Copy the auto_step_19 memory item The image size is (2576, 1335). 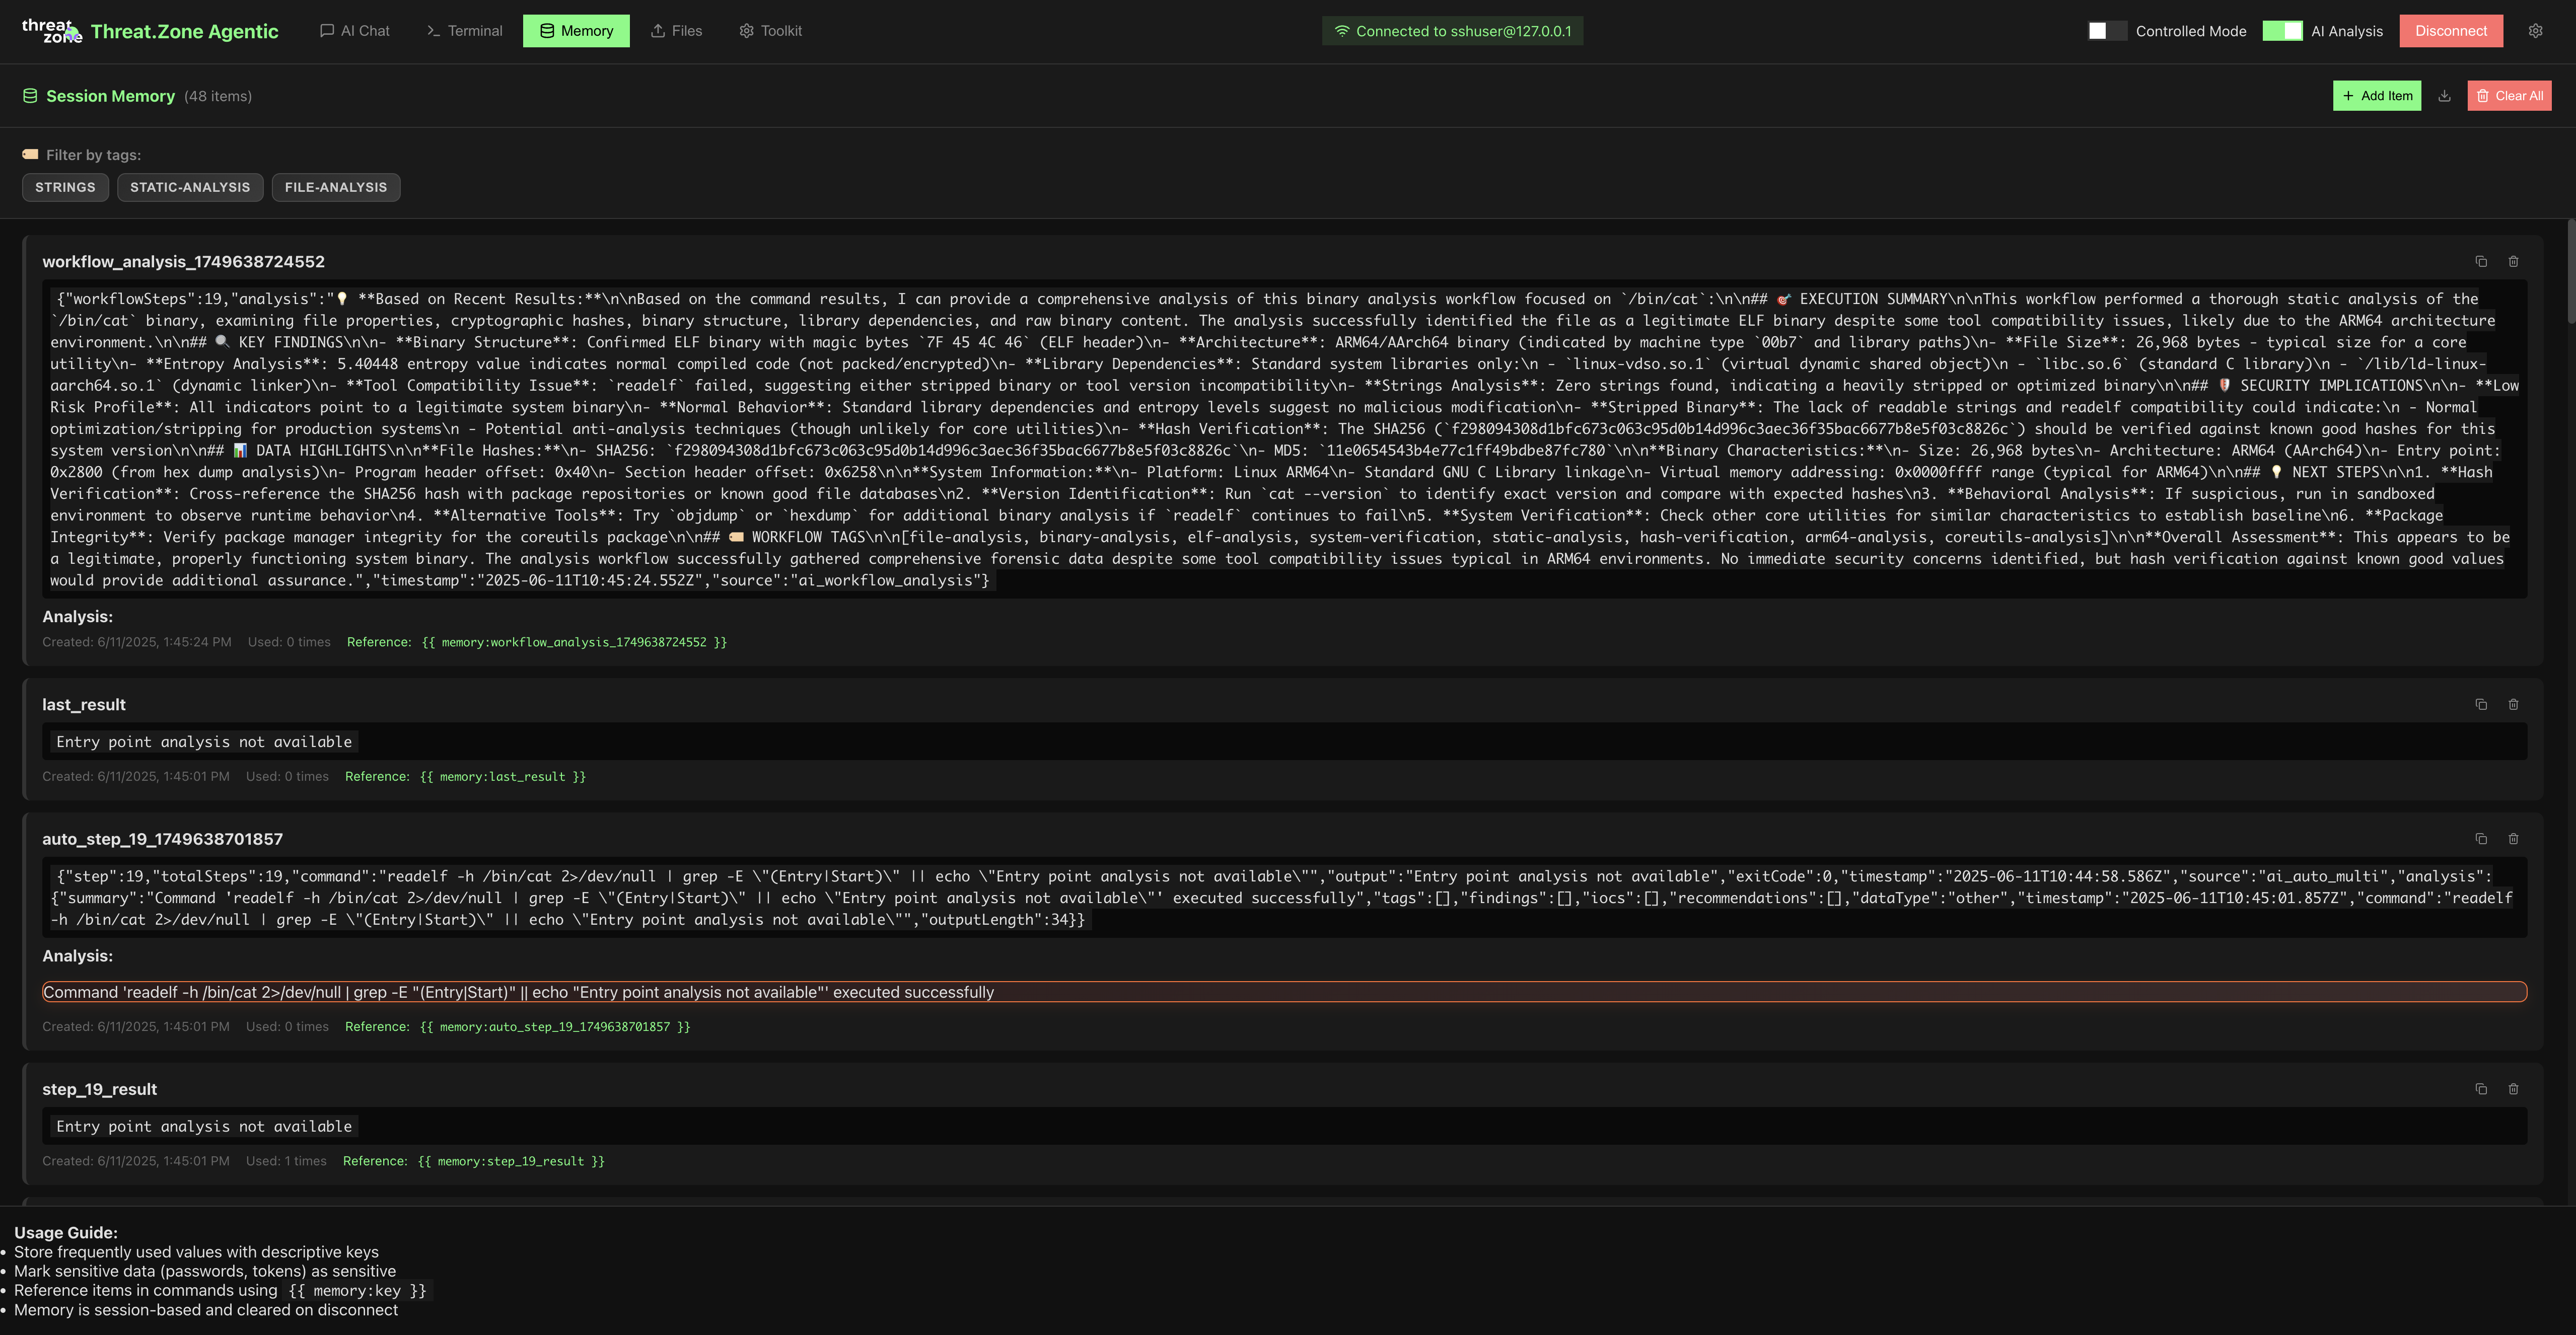click(2481, 839)
